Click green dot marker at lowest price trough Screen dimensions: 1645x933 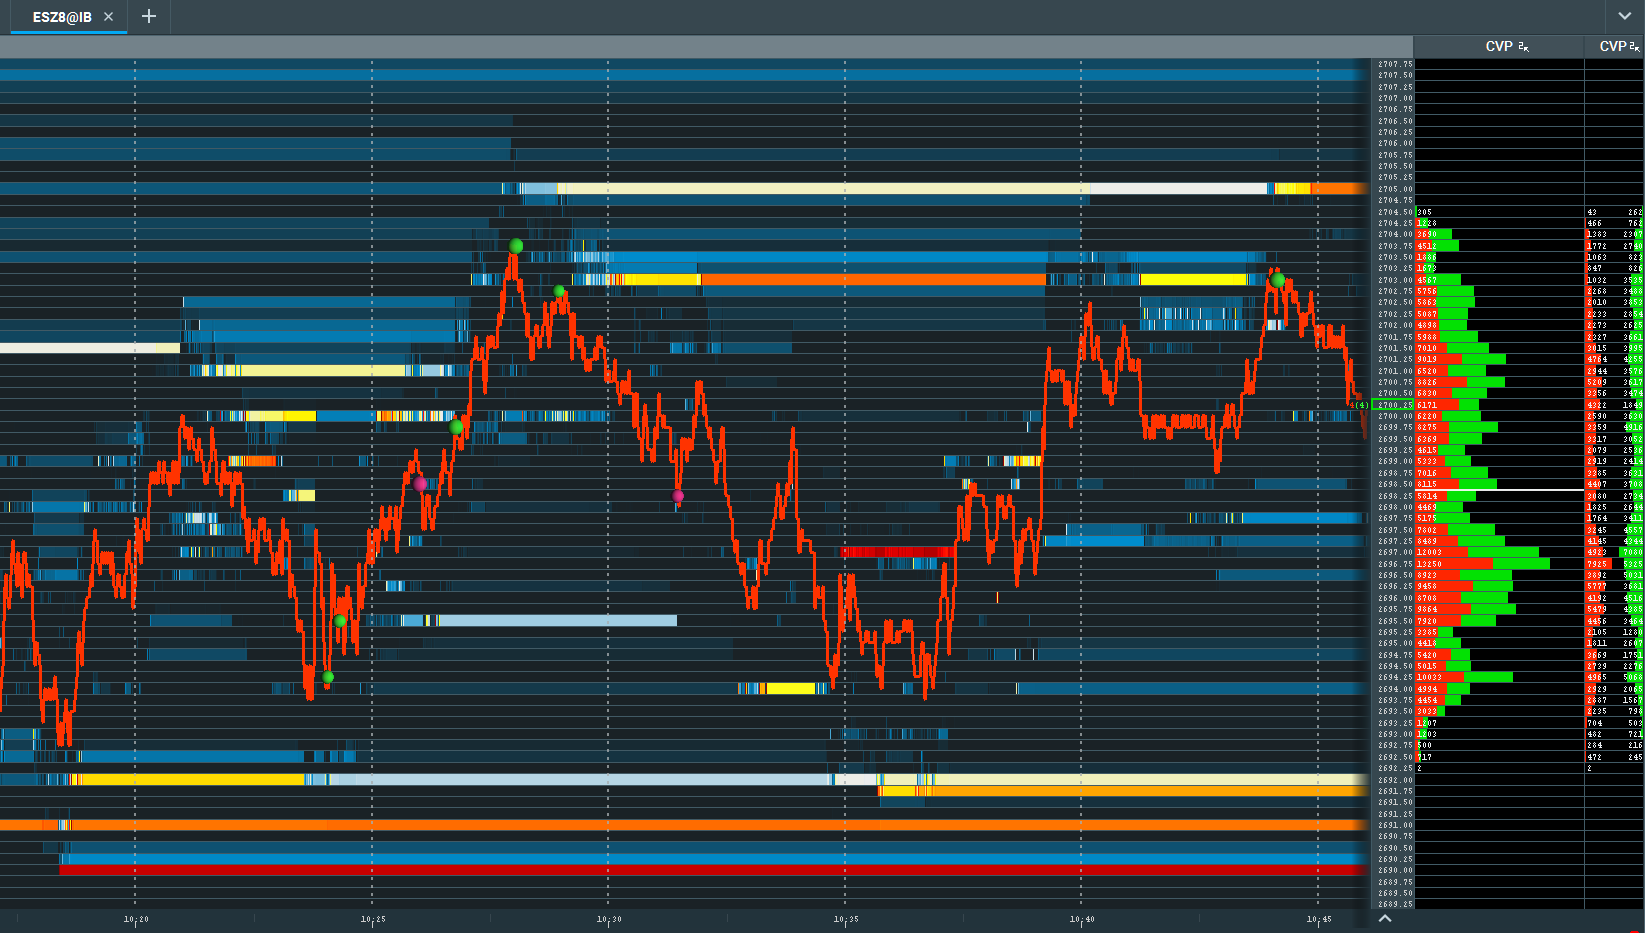point(328,678)
